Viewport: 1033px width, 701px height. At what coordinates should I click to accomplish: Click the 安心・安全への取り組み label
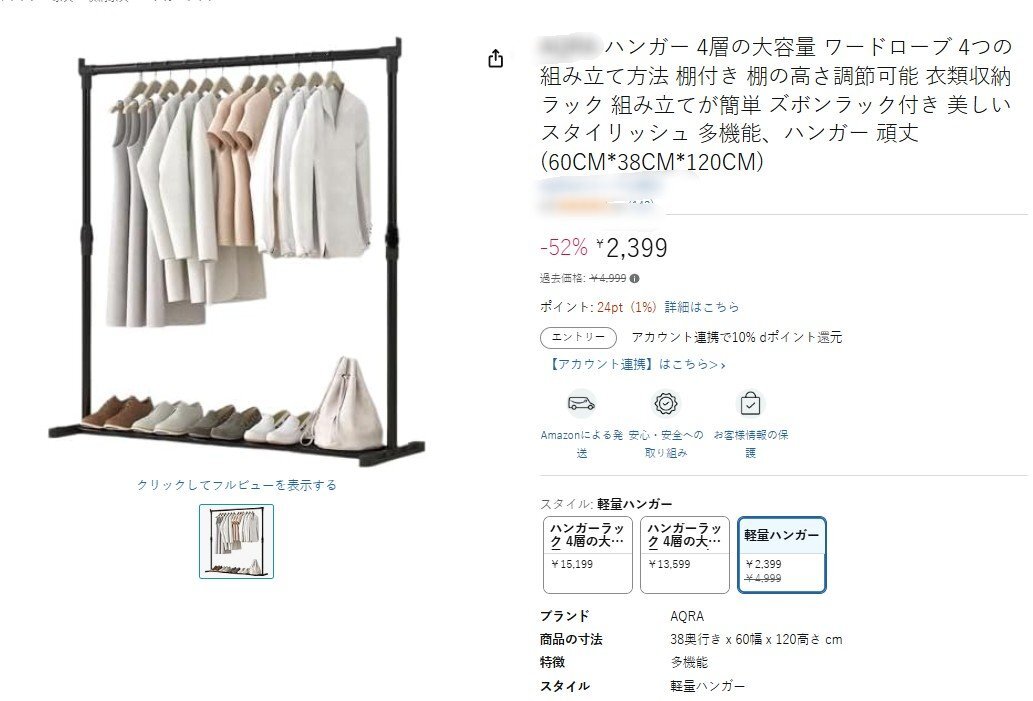[x=665, y=444]
